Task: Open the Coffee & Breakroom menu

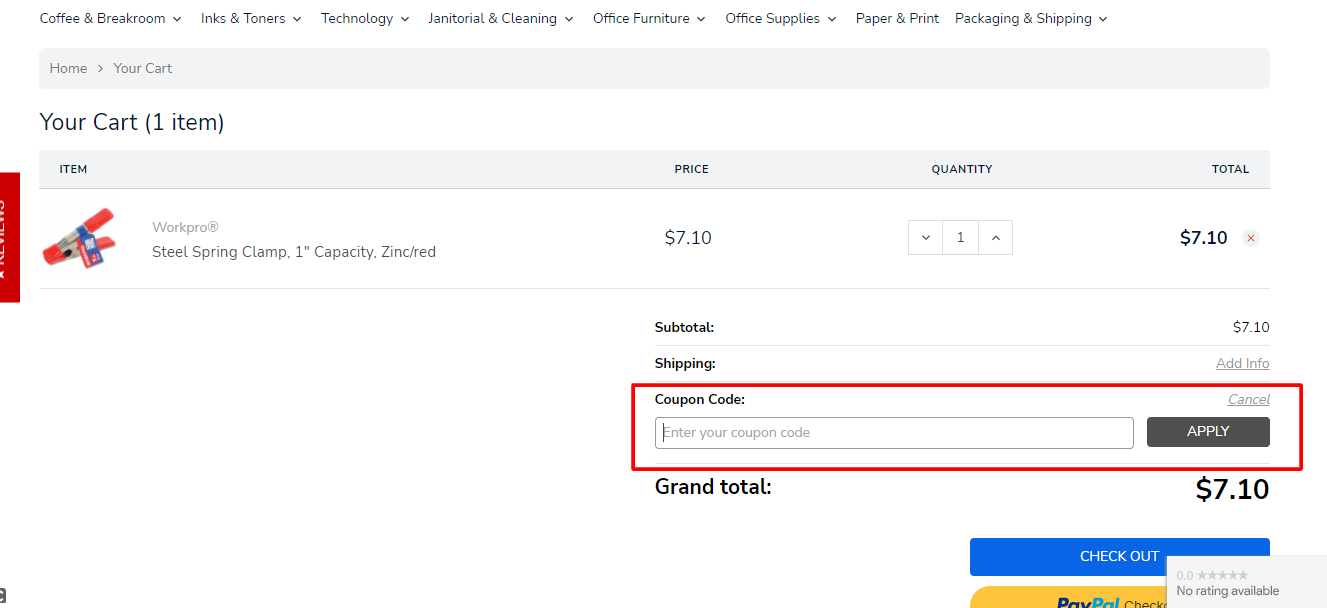Action: [x=110, y=18]
